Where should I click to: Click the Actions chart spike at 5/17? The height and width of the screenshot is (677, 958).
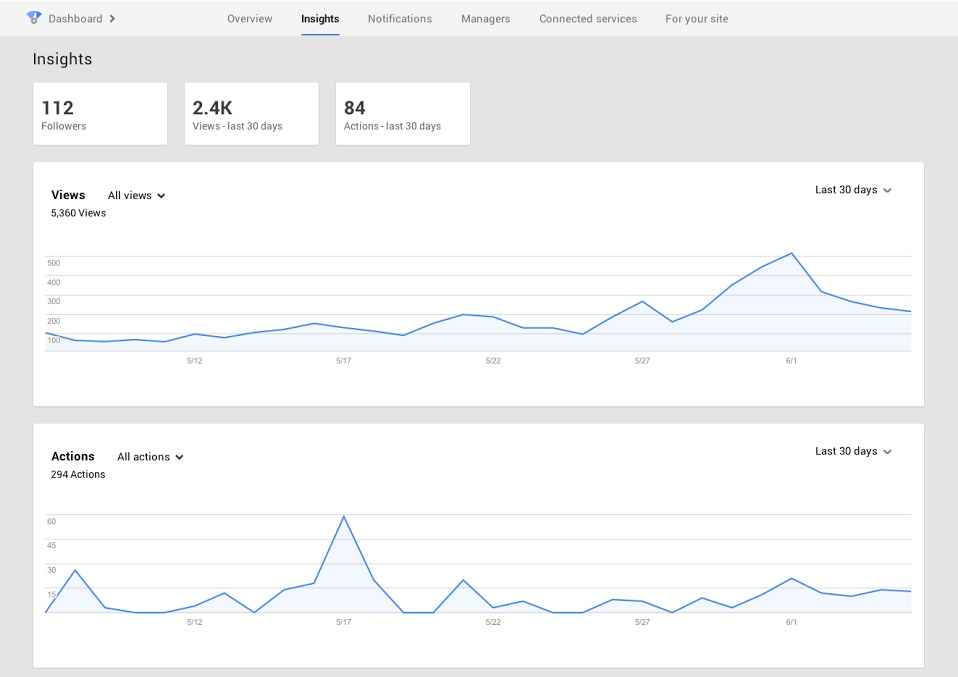point(343,517)
